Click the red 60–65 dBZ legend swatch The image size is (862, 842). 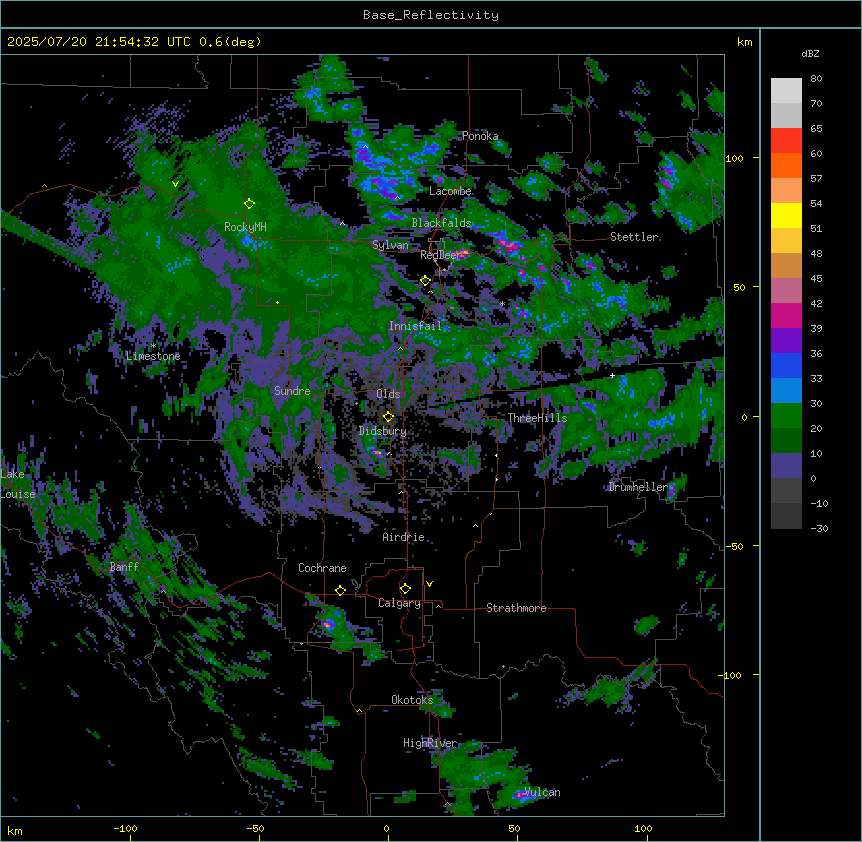click(x=786, y=141)
